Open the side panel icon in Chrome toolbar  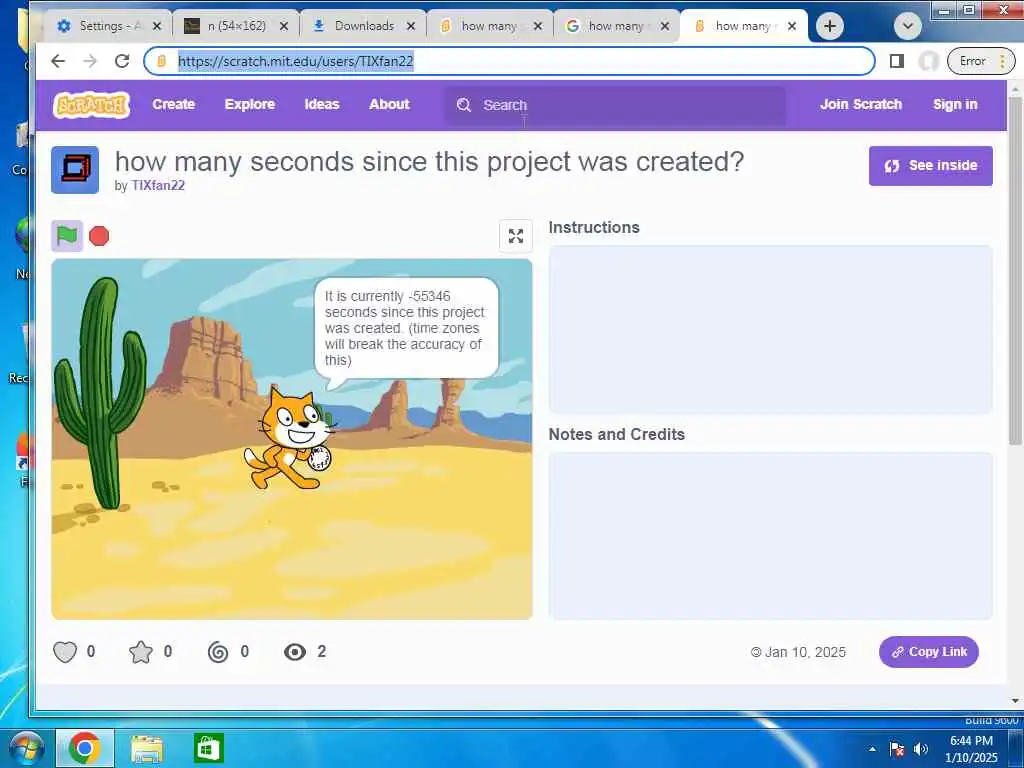897,61
